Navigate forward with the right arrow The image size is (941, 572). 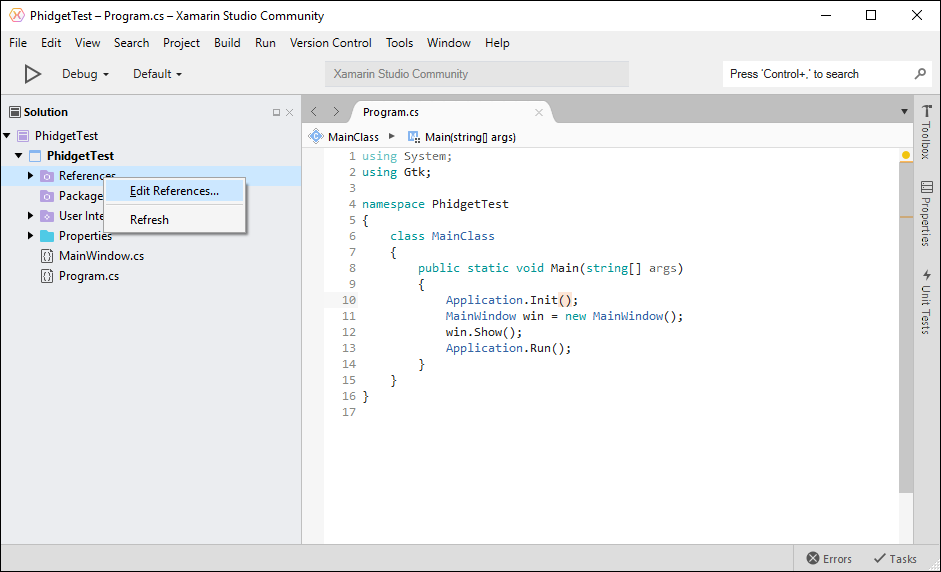[336, 112]
